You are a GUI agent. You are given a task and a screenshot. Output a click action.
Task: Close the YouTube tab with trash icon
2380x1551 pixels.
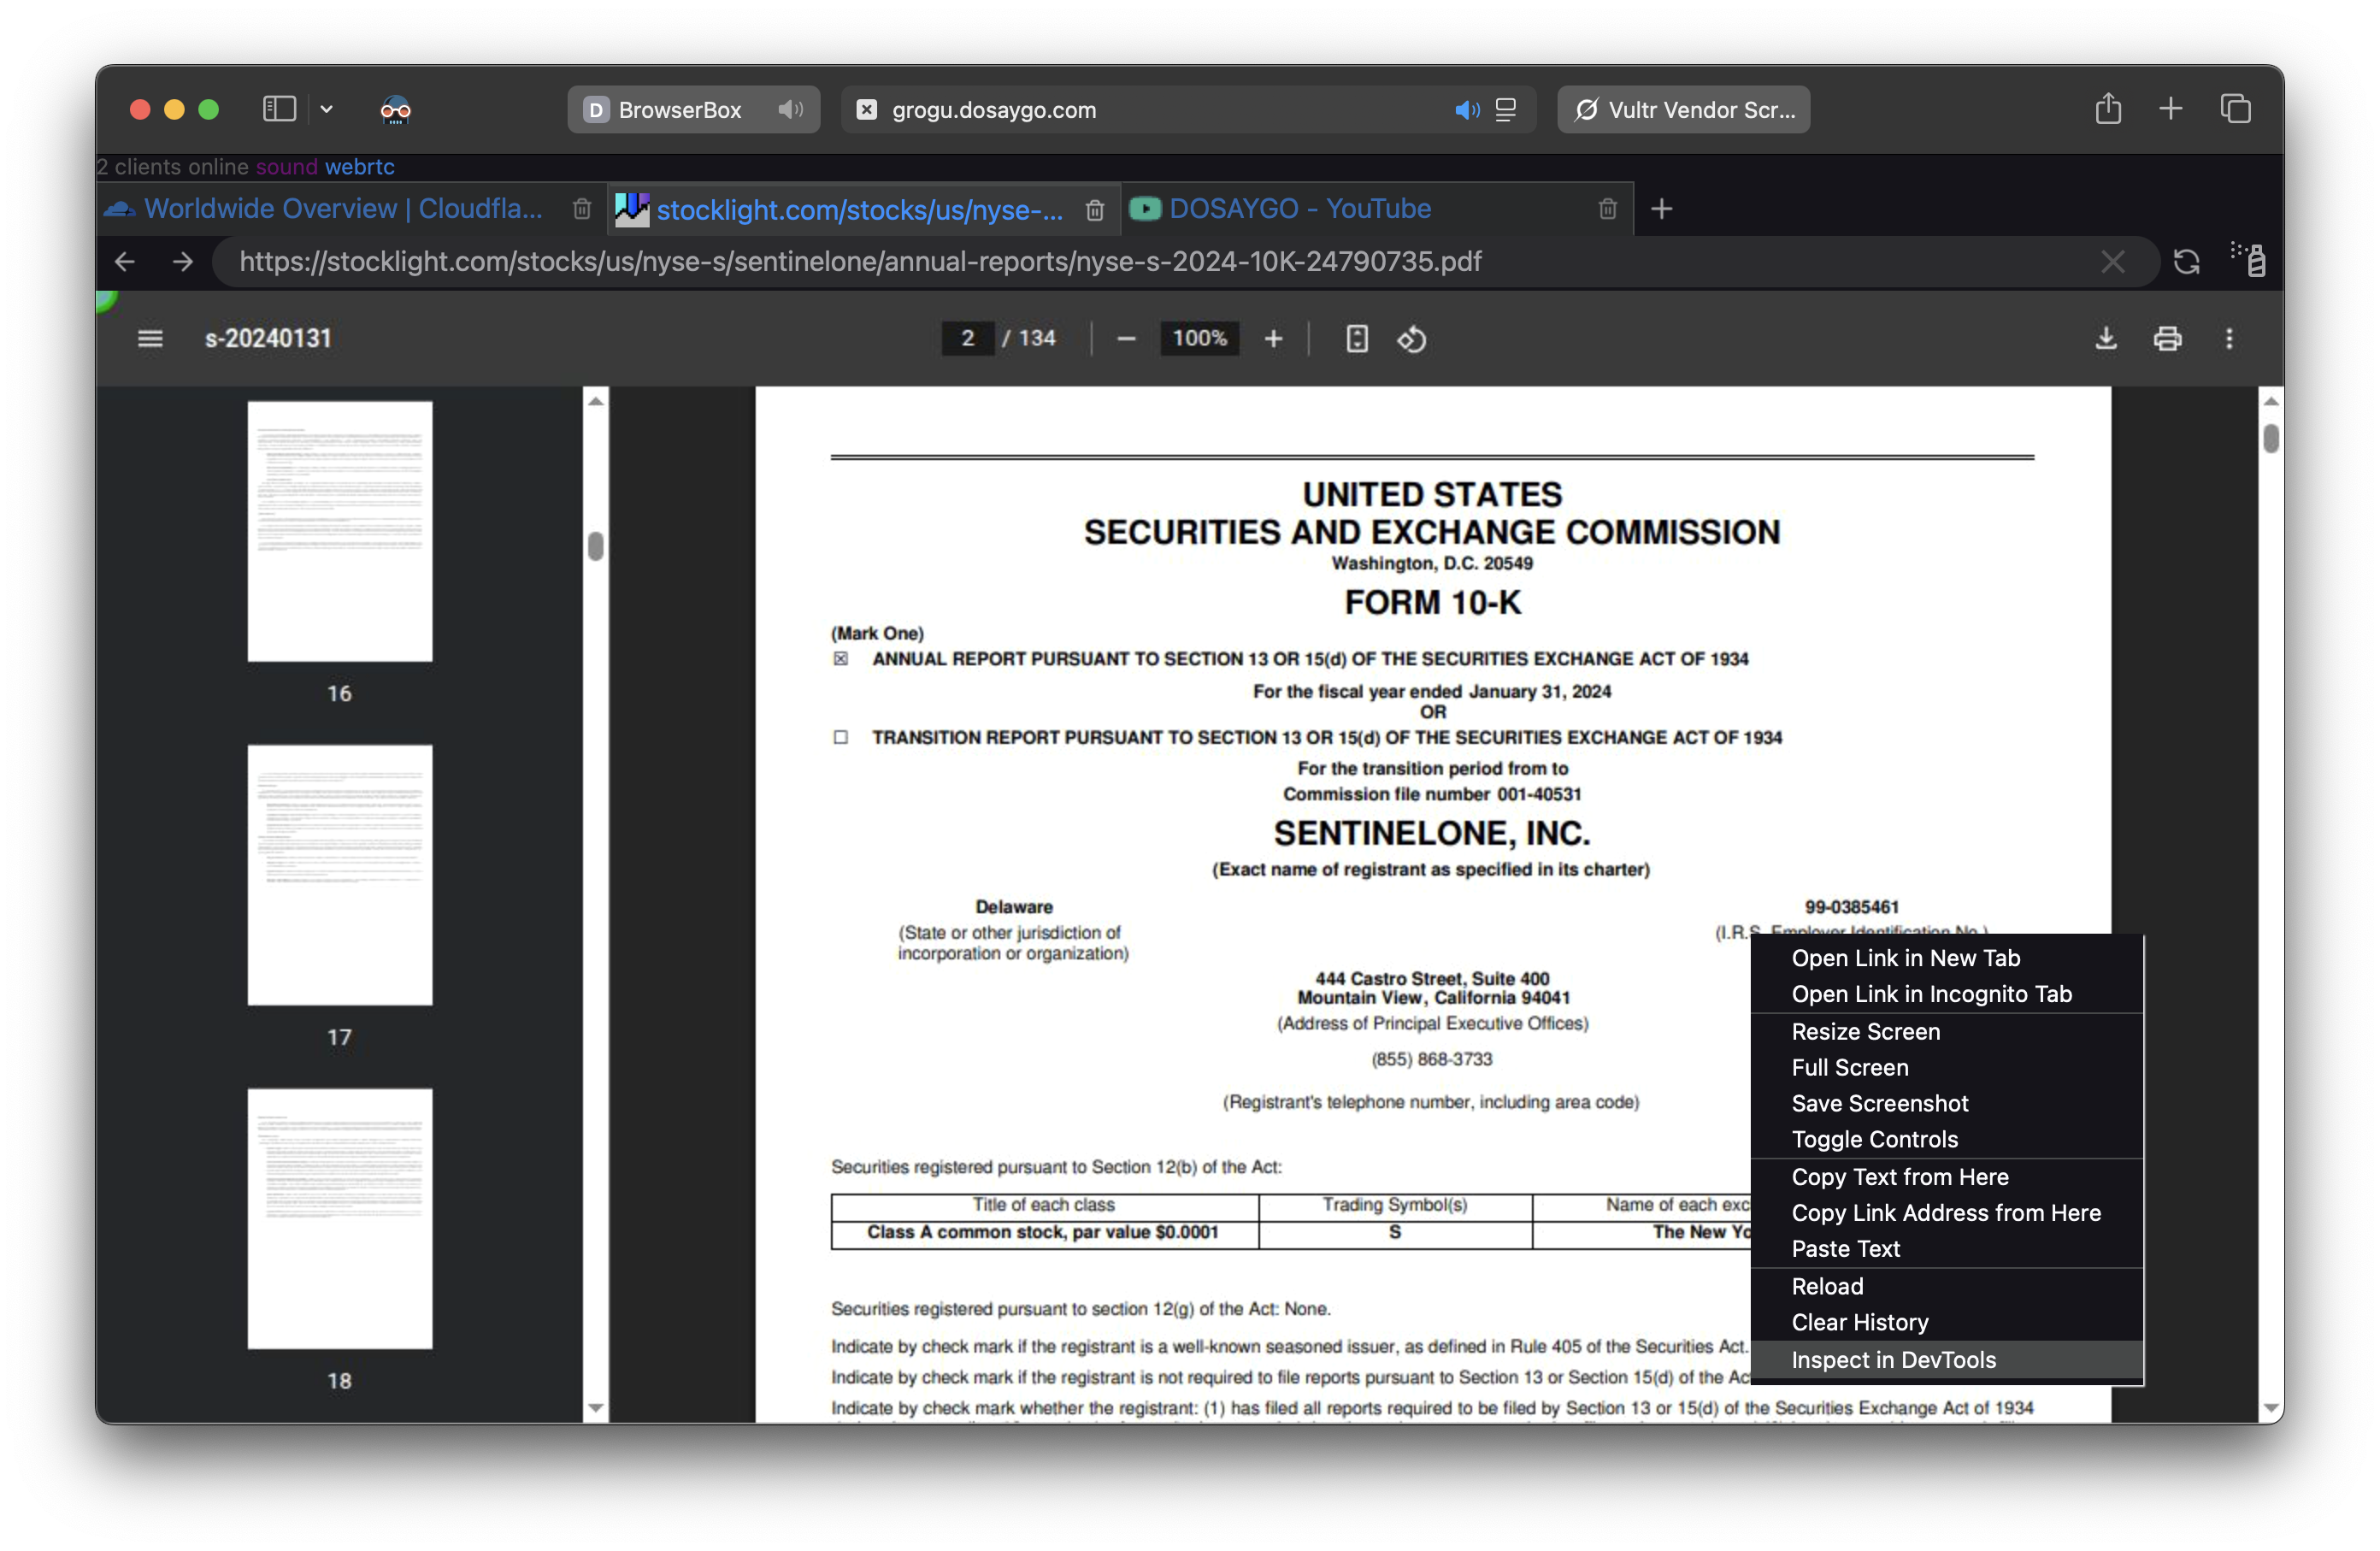(x=1608, y=209)
